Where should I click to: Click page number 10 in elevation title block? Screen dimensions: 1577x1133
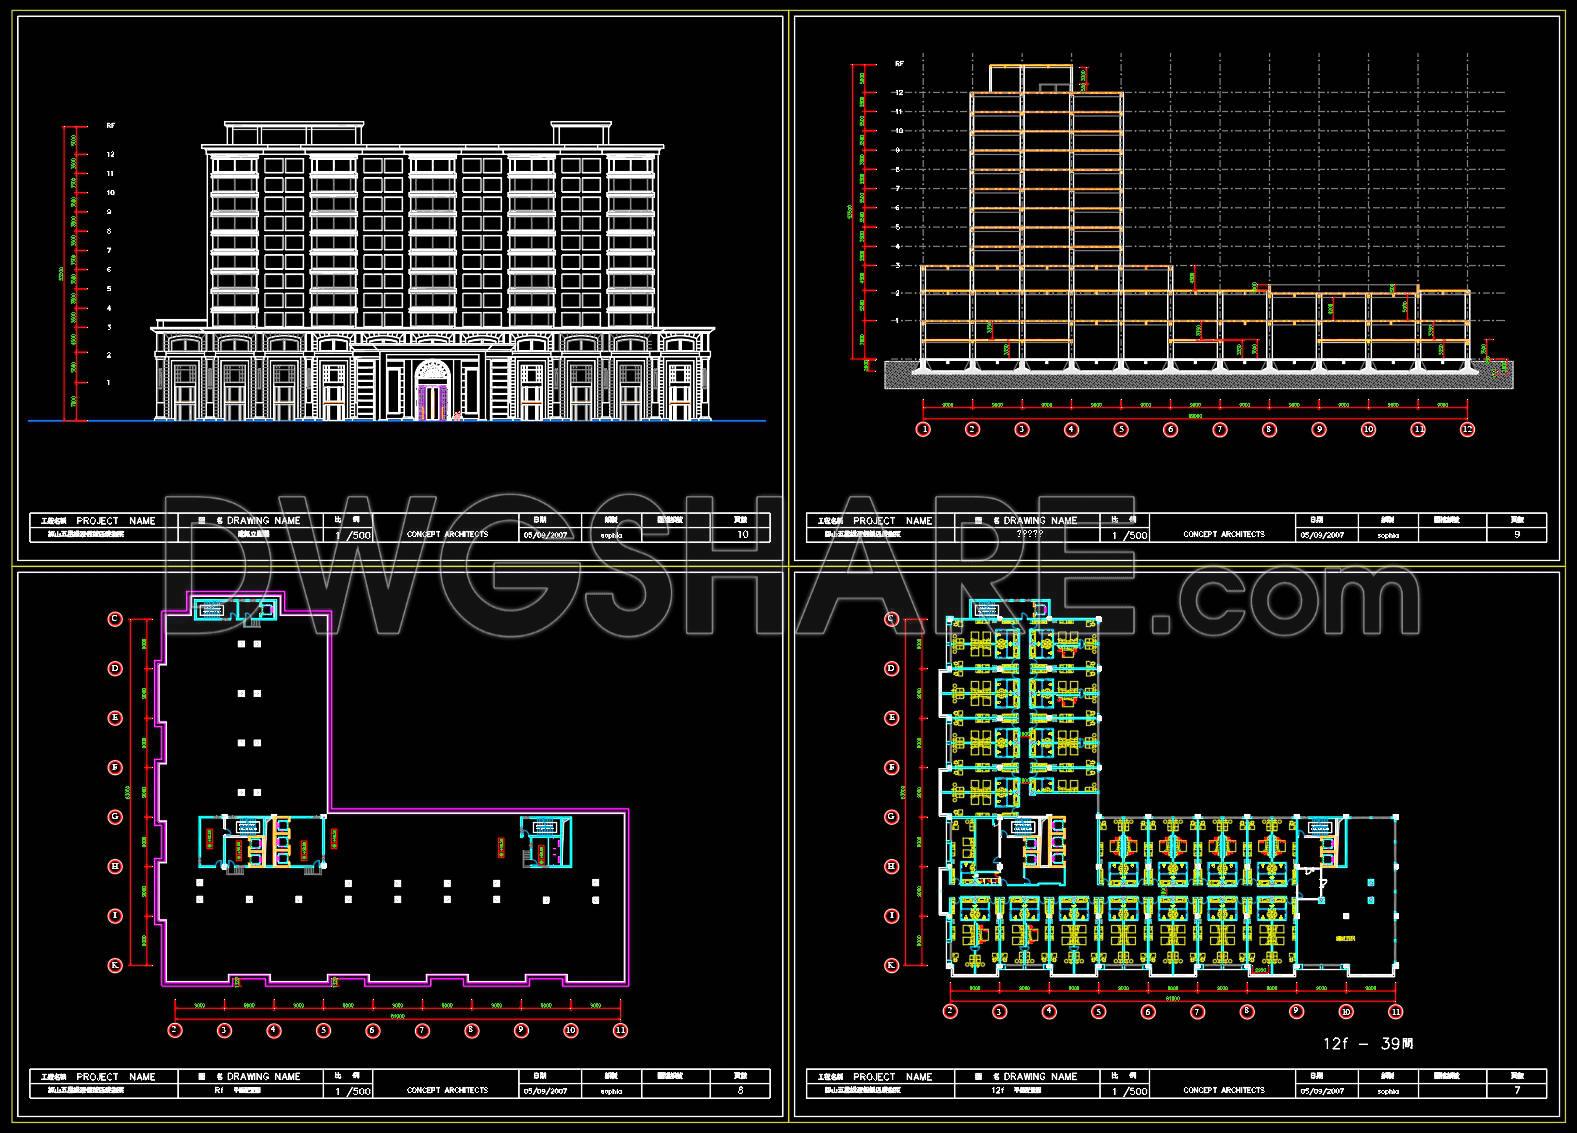pyautogui.click(x=742, y=535)
